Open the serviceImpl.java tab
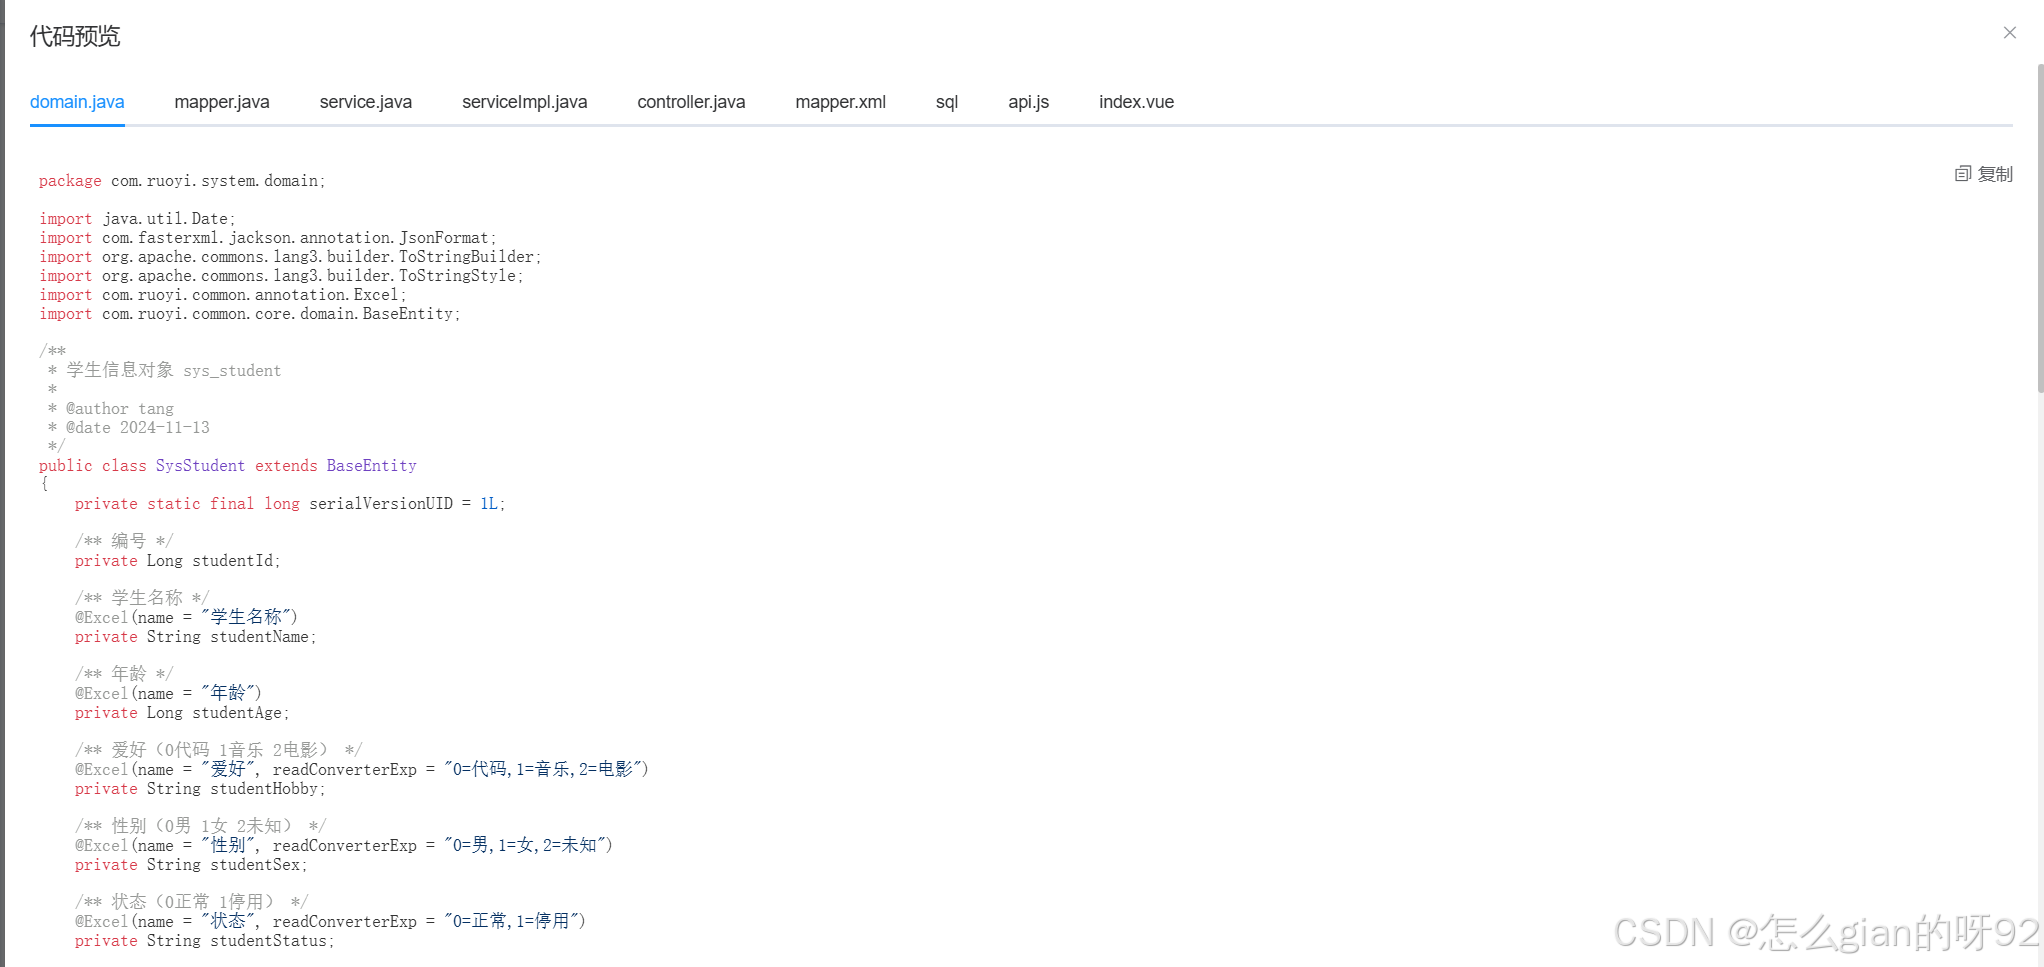2044x967 pixels. [x=525, y=101]
